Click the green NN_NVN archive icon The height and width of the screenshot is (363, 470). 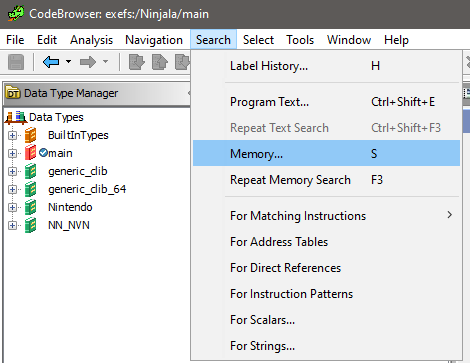coord(31,225)
